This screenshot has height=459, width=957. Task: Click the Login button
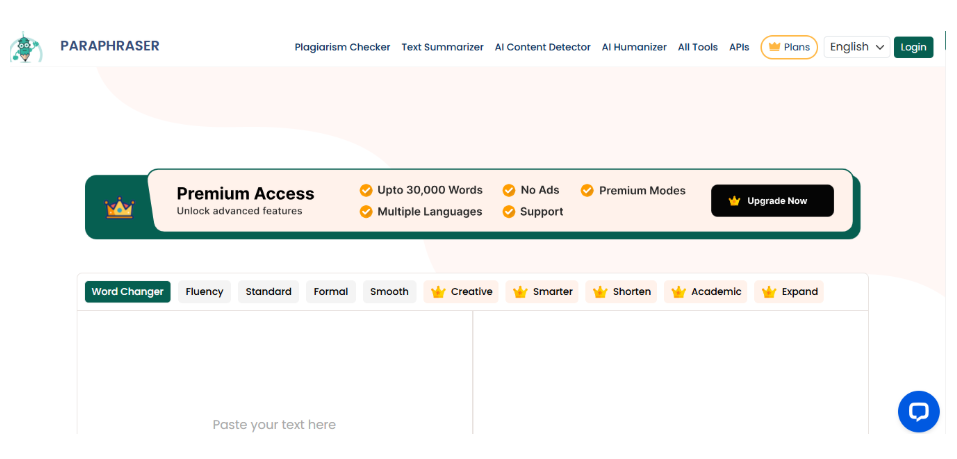914,47
